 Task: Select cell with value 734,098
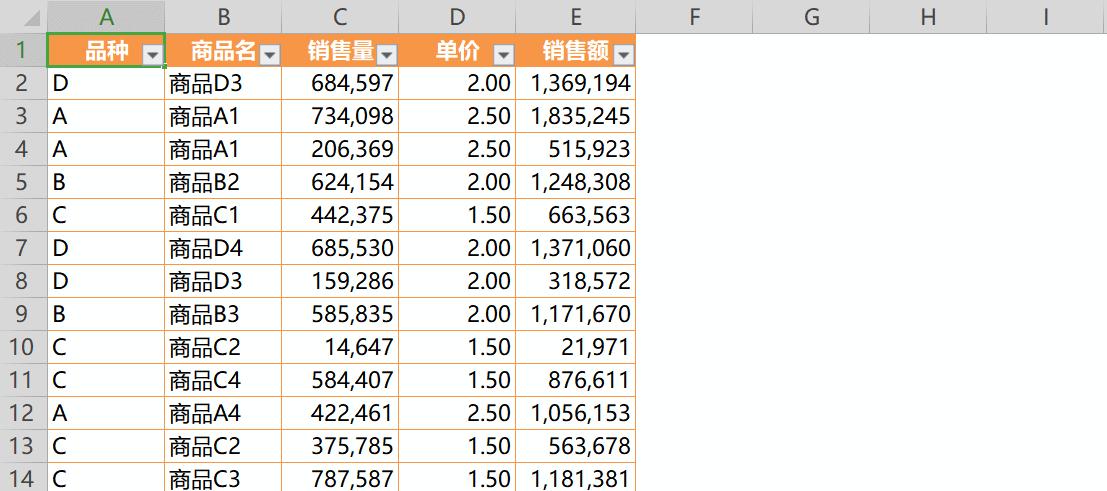(340, 117)
